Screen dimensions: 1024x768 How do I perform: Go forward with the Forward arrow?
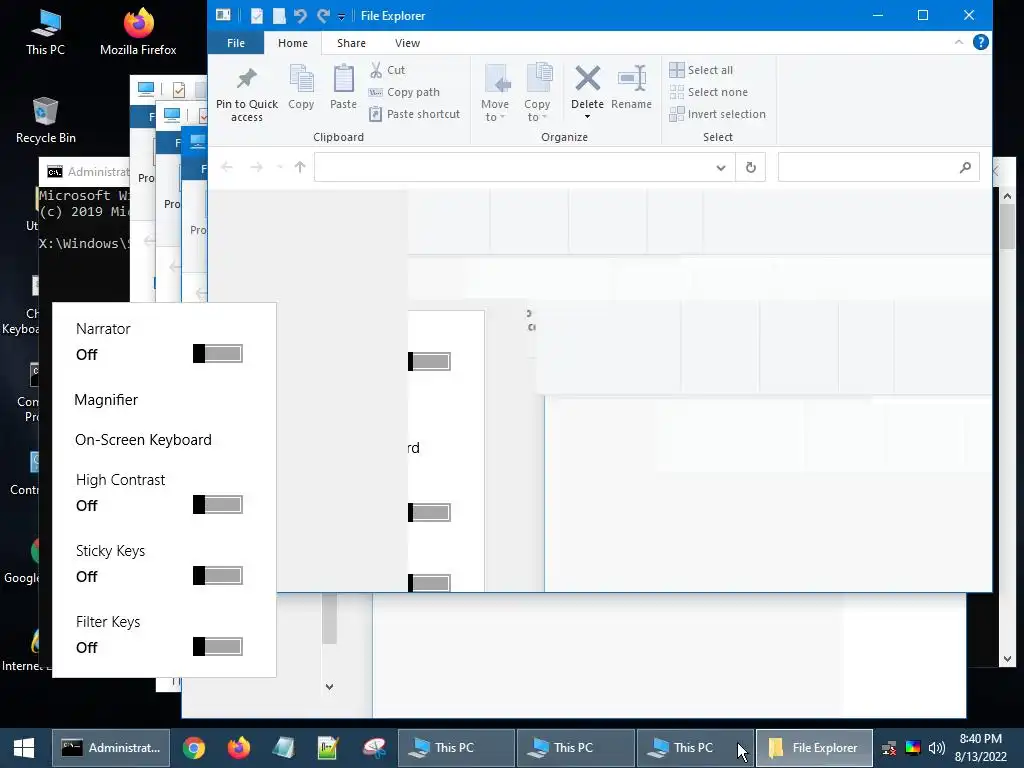(257, 167)
